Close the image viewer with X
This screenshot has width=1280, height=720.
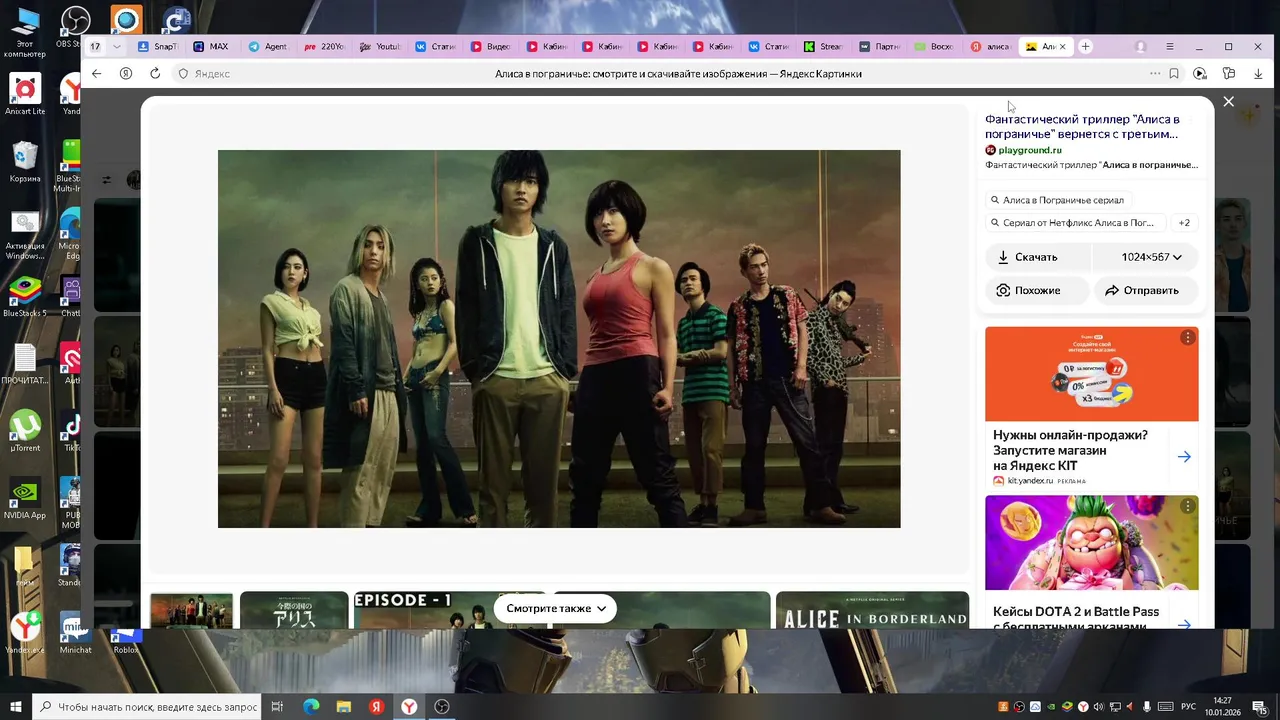[1228, 102]
